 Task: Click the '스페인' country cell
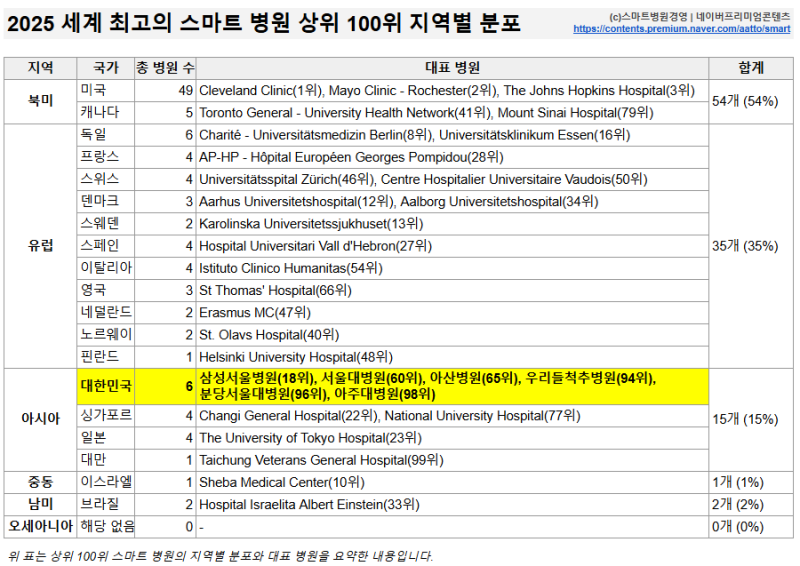pyautogui.click(x=106, y=246)
